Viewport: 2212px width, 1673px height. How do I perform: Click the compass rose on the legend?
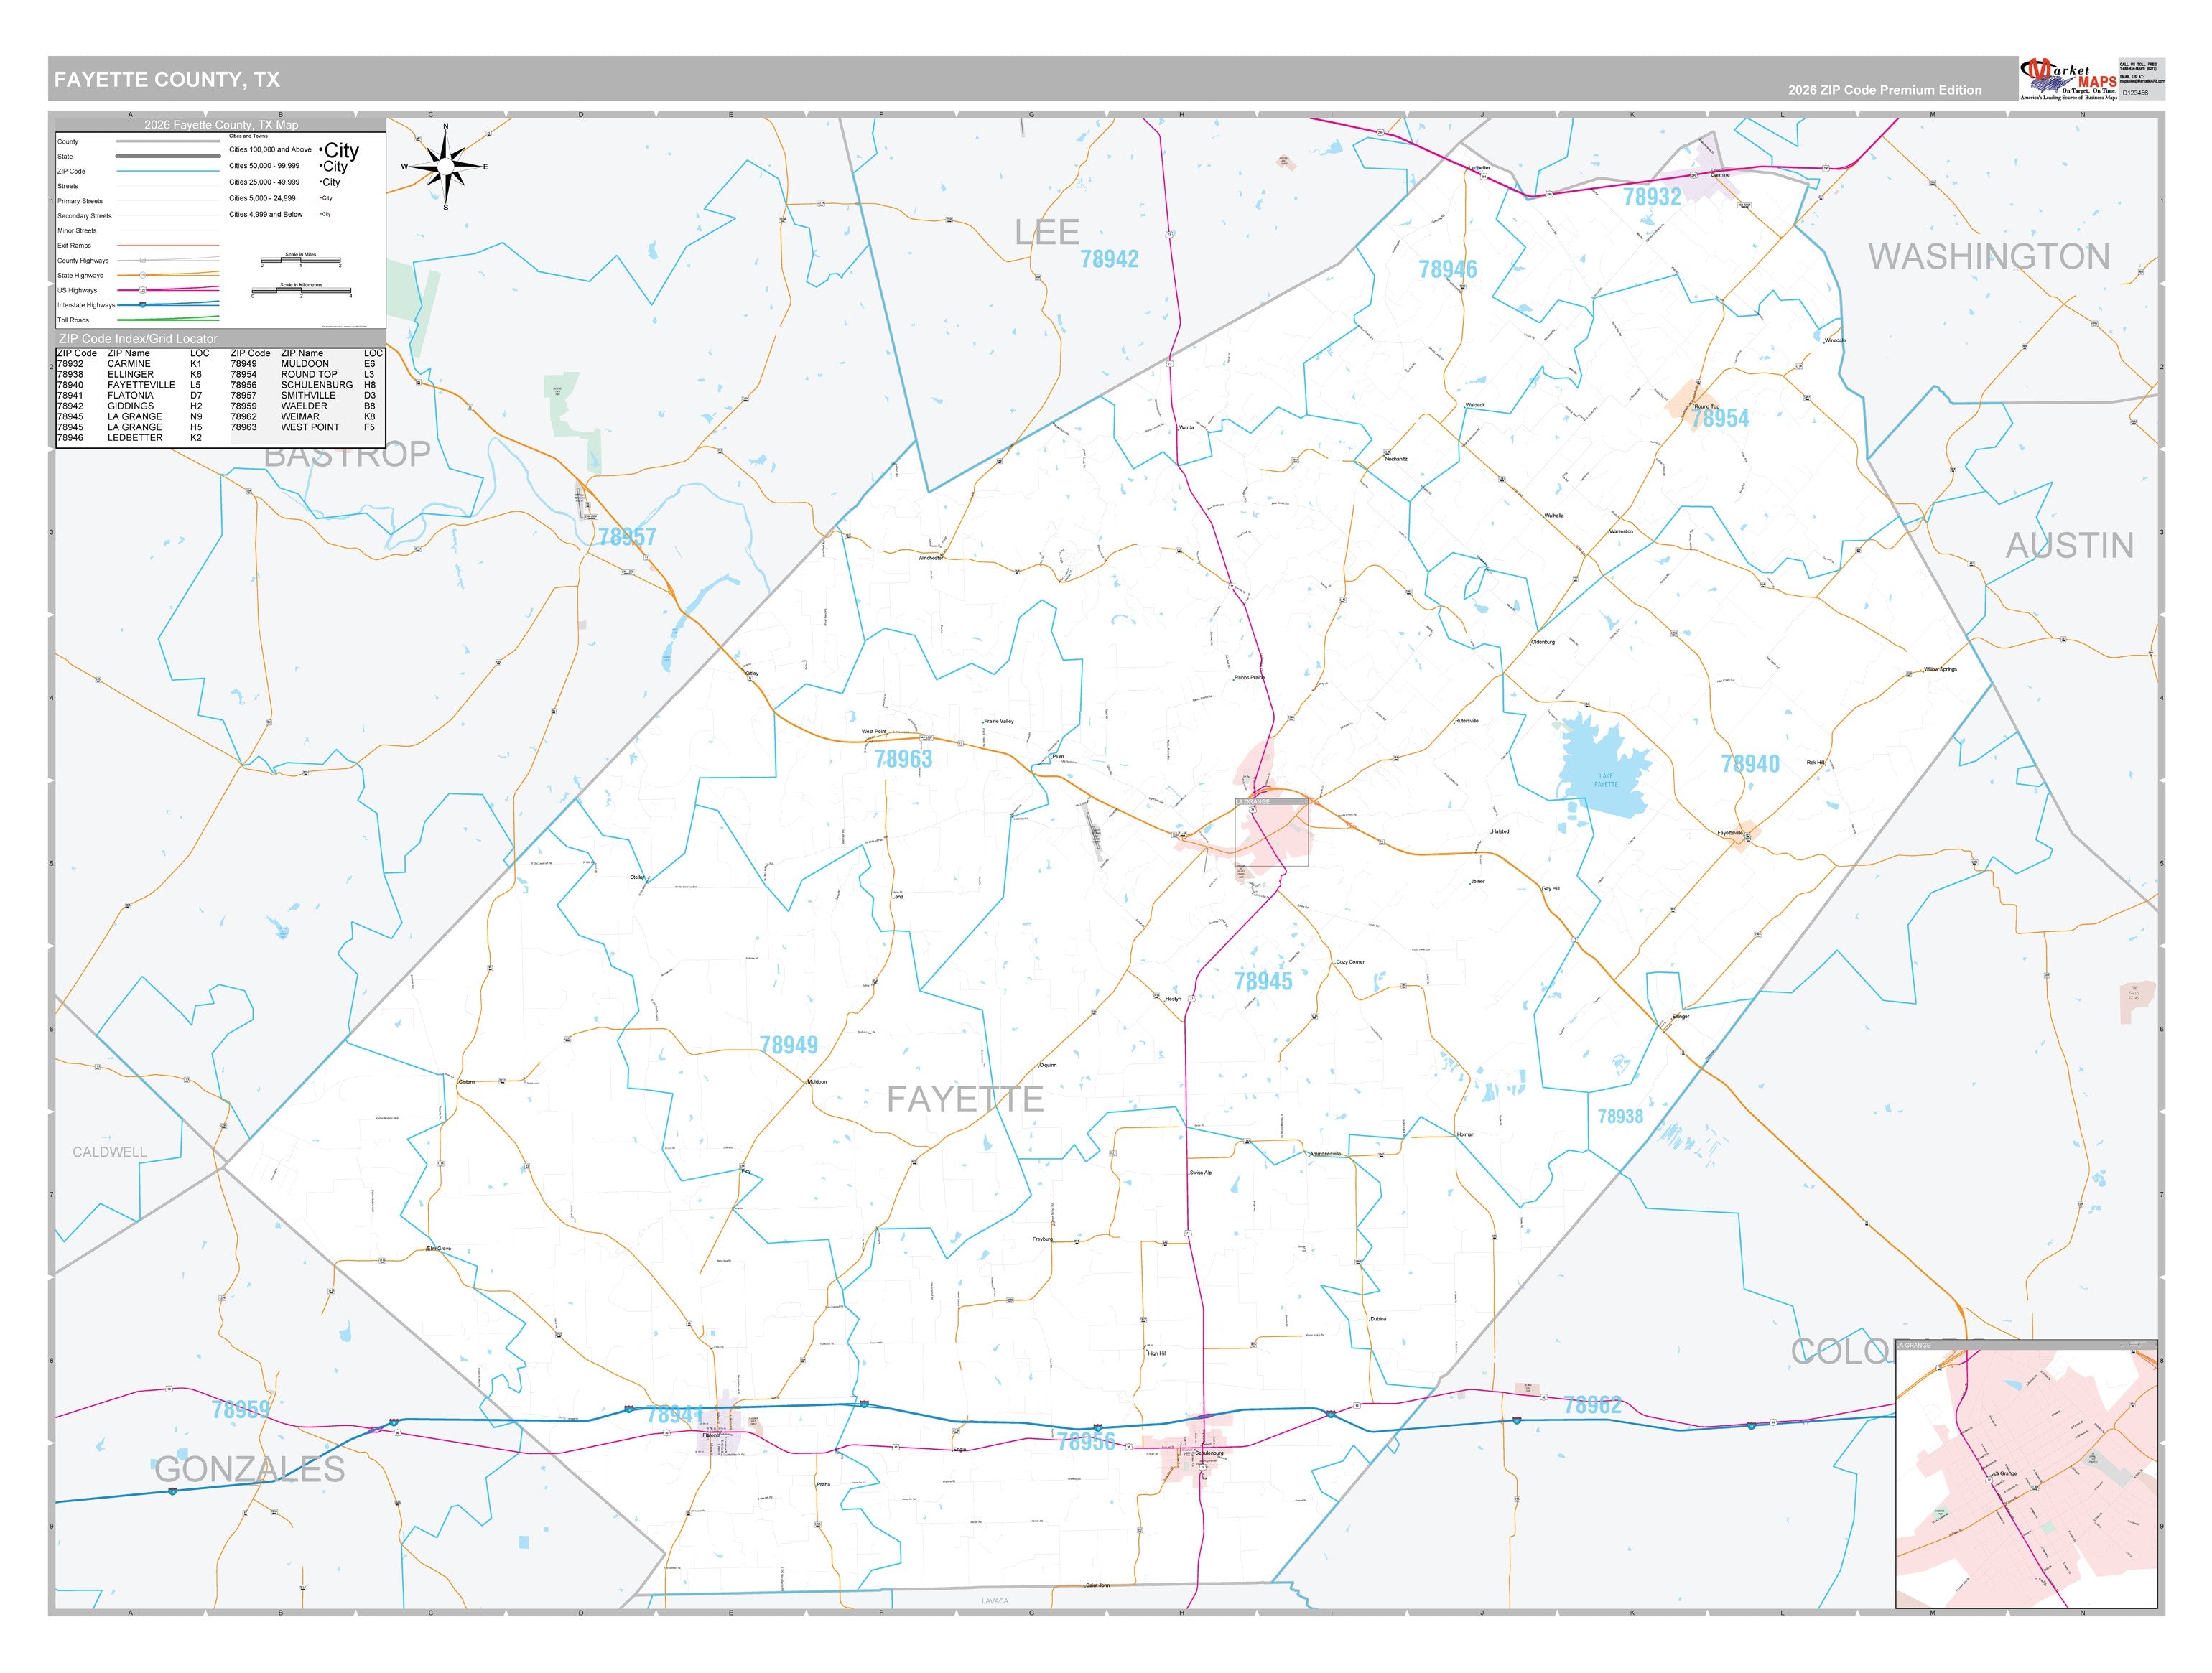[446, 166]
